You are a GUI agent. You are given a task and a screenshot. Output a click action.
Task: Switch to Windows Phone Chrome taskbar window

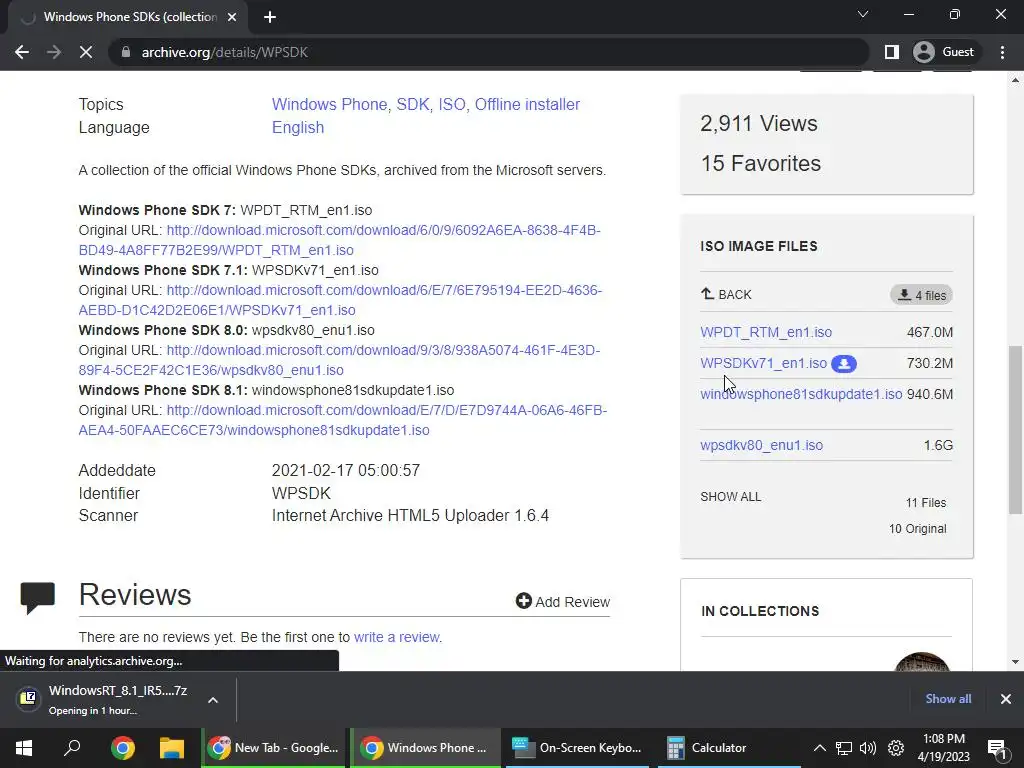(x=425, y=748)
